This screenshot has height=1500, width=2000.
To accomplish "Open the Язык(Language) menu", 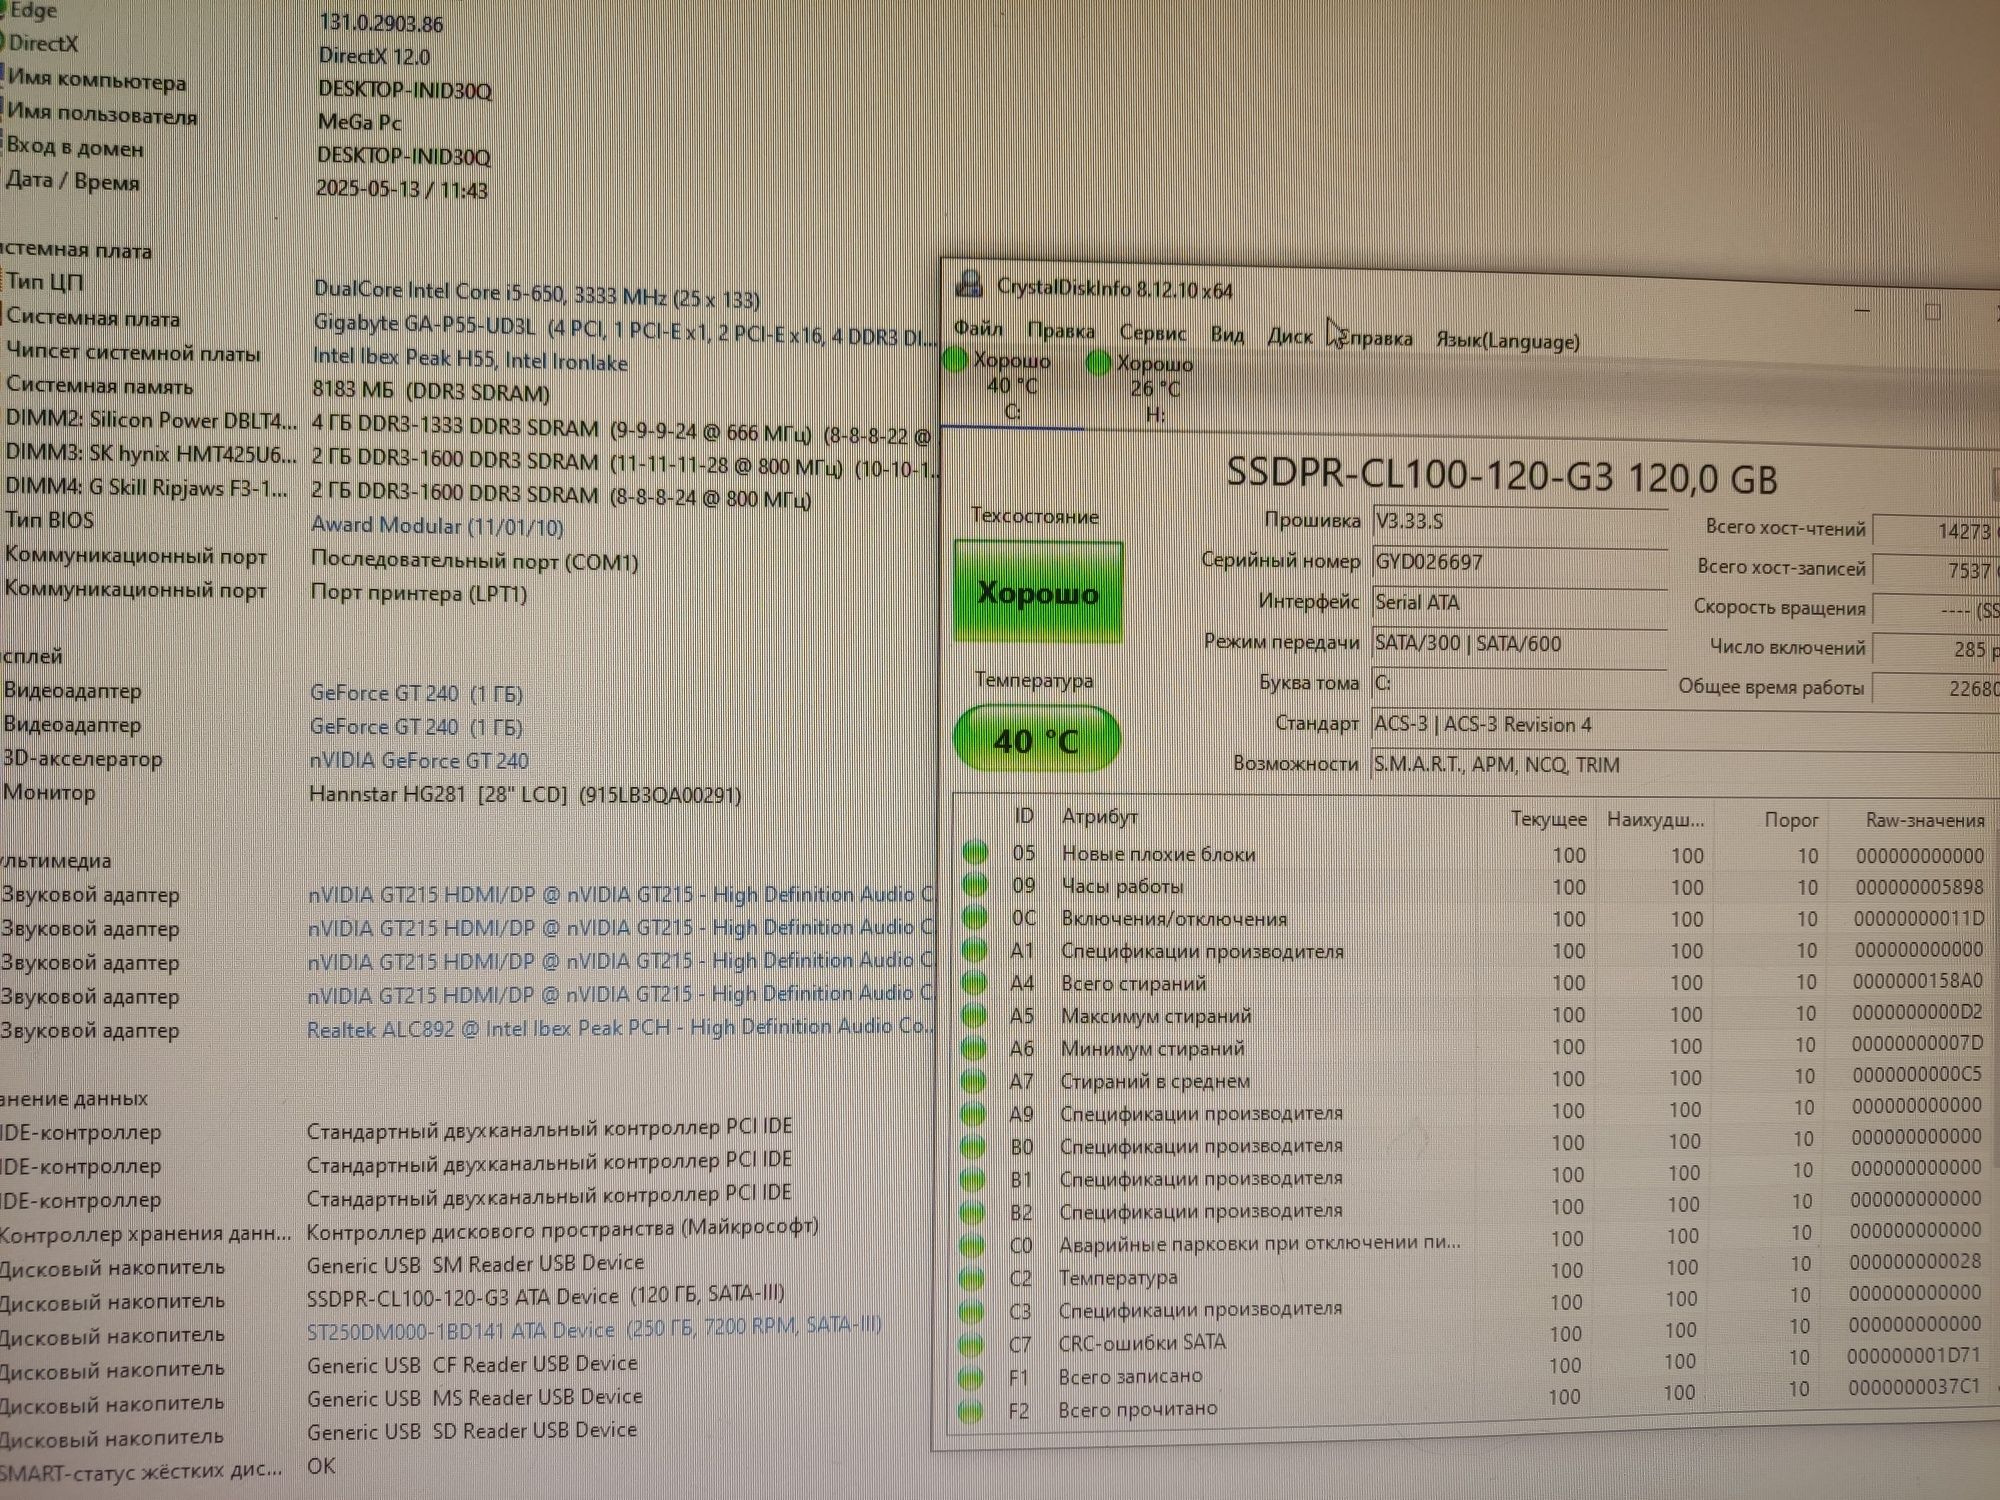I will (x=1507, y=340).
